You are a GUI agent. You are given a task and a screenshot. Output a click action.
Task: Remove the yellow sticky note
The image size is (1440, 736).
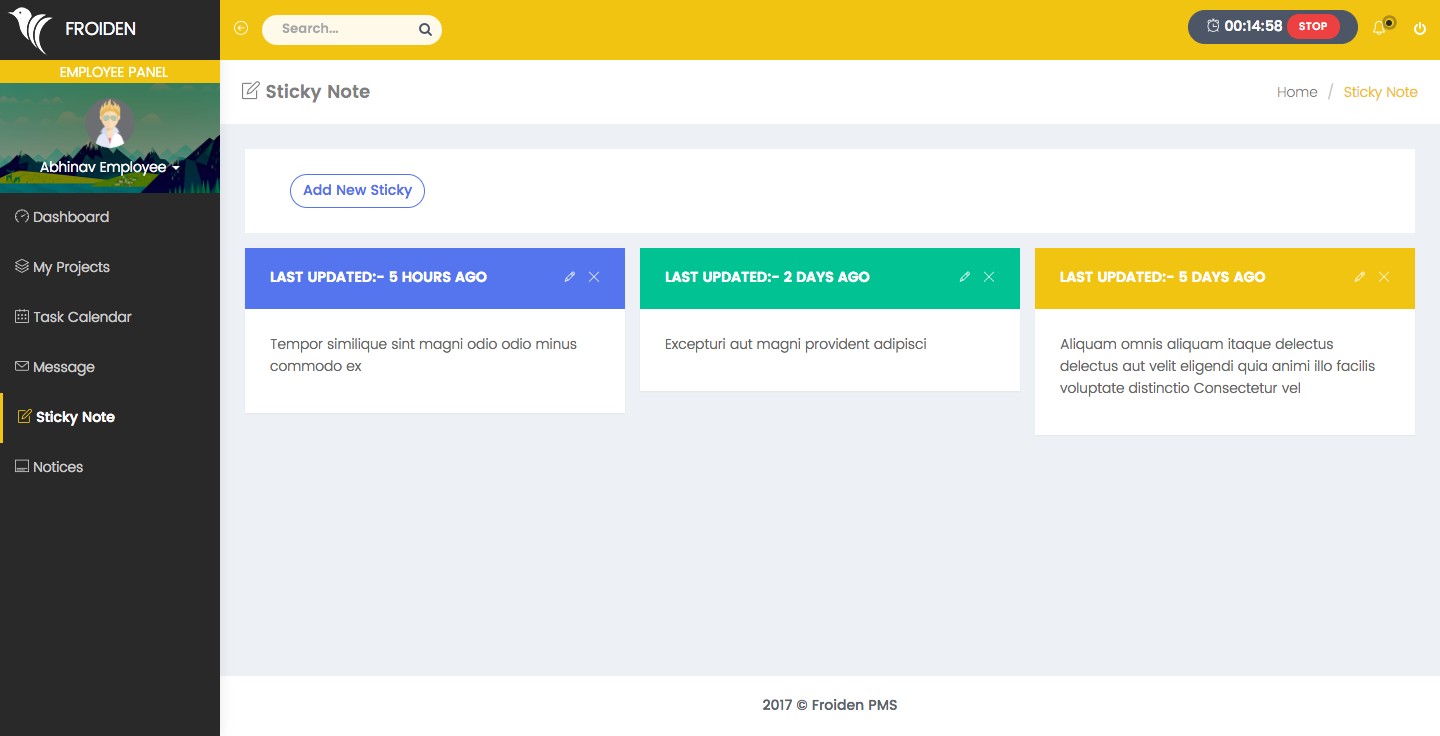coord(1384,277)
